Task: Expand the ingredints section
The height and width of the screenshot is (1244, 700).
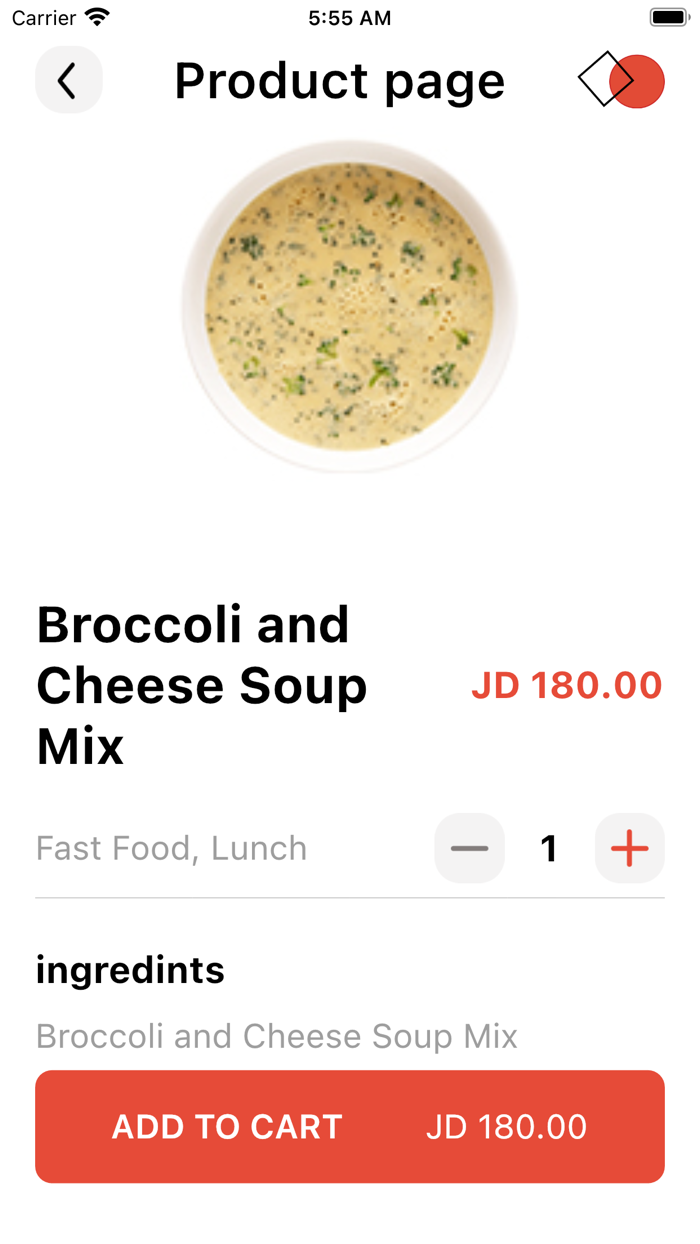Action: [130, 969]
